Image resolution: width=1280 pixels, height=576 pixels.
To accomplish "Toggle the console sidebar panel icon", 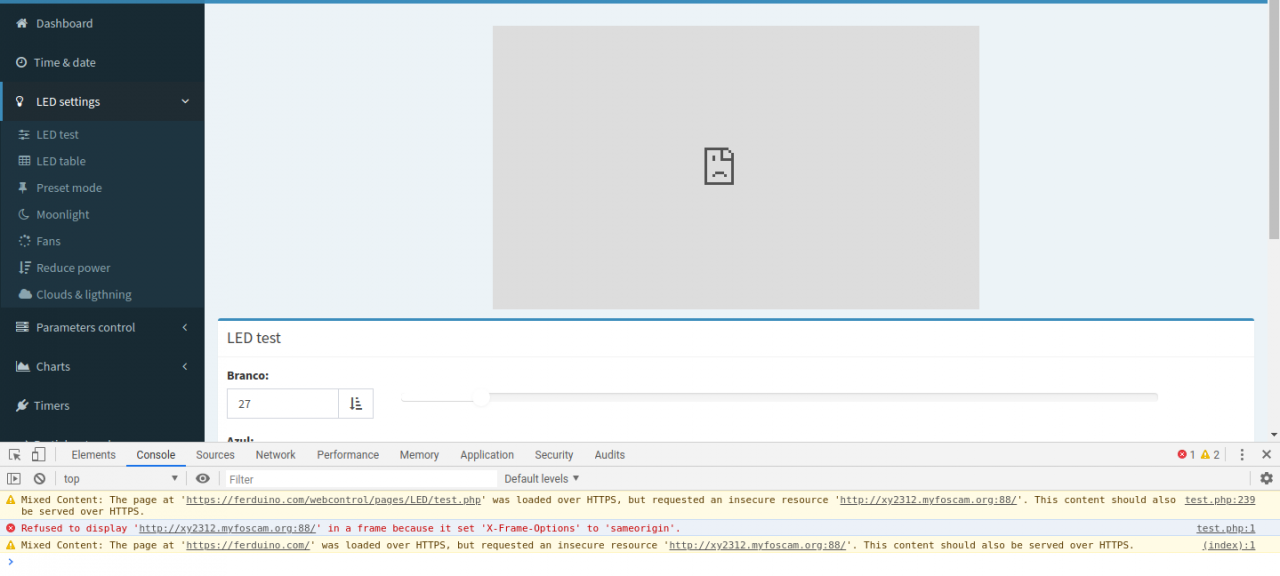I will click(x=14, y=479).
